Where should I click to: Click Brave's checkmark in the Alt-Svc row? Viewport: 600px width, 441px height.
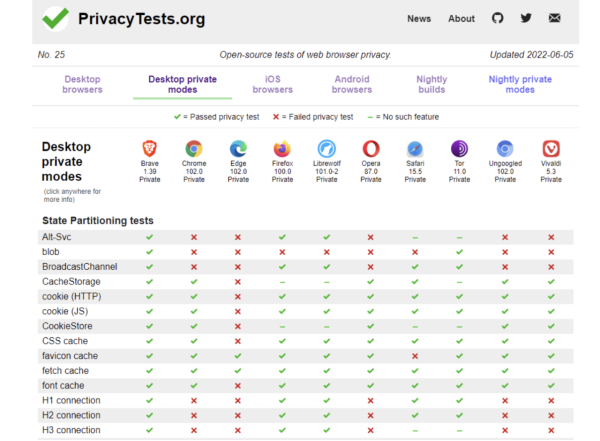coord(150,237)
